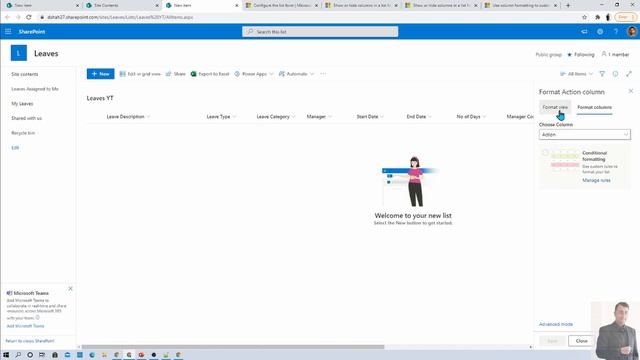The height and width of the screenshot is (360, 640).
Task: Close the Format Action column panel
Action: (631, 91)
